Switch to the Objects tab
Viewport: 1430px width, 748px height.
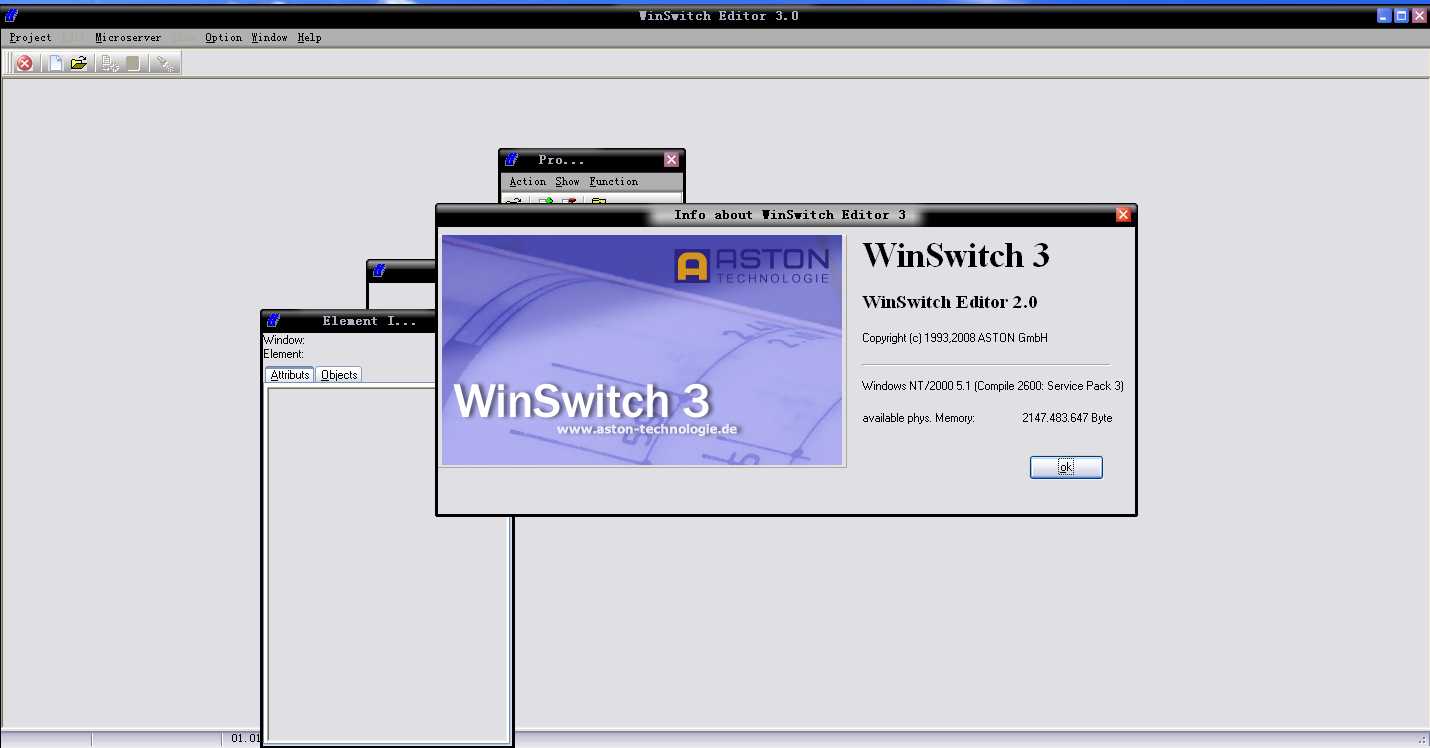coord(338,374)
